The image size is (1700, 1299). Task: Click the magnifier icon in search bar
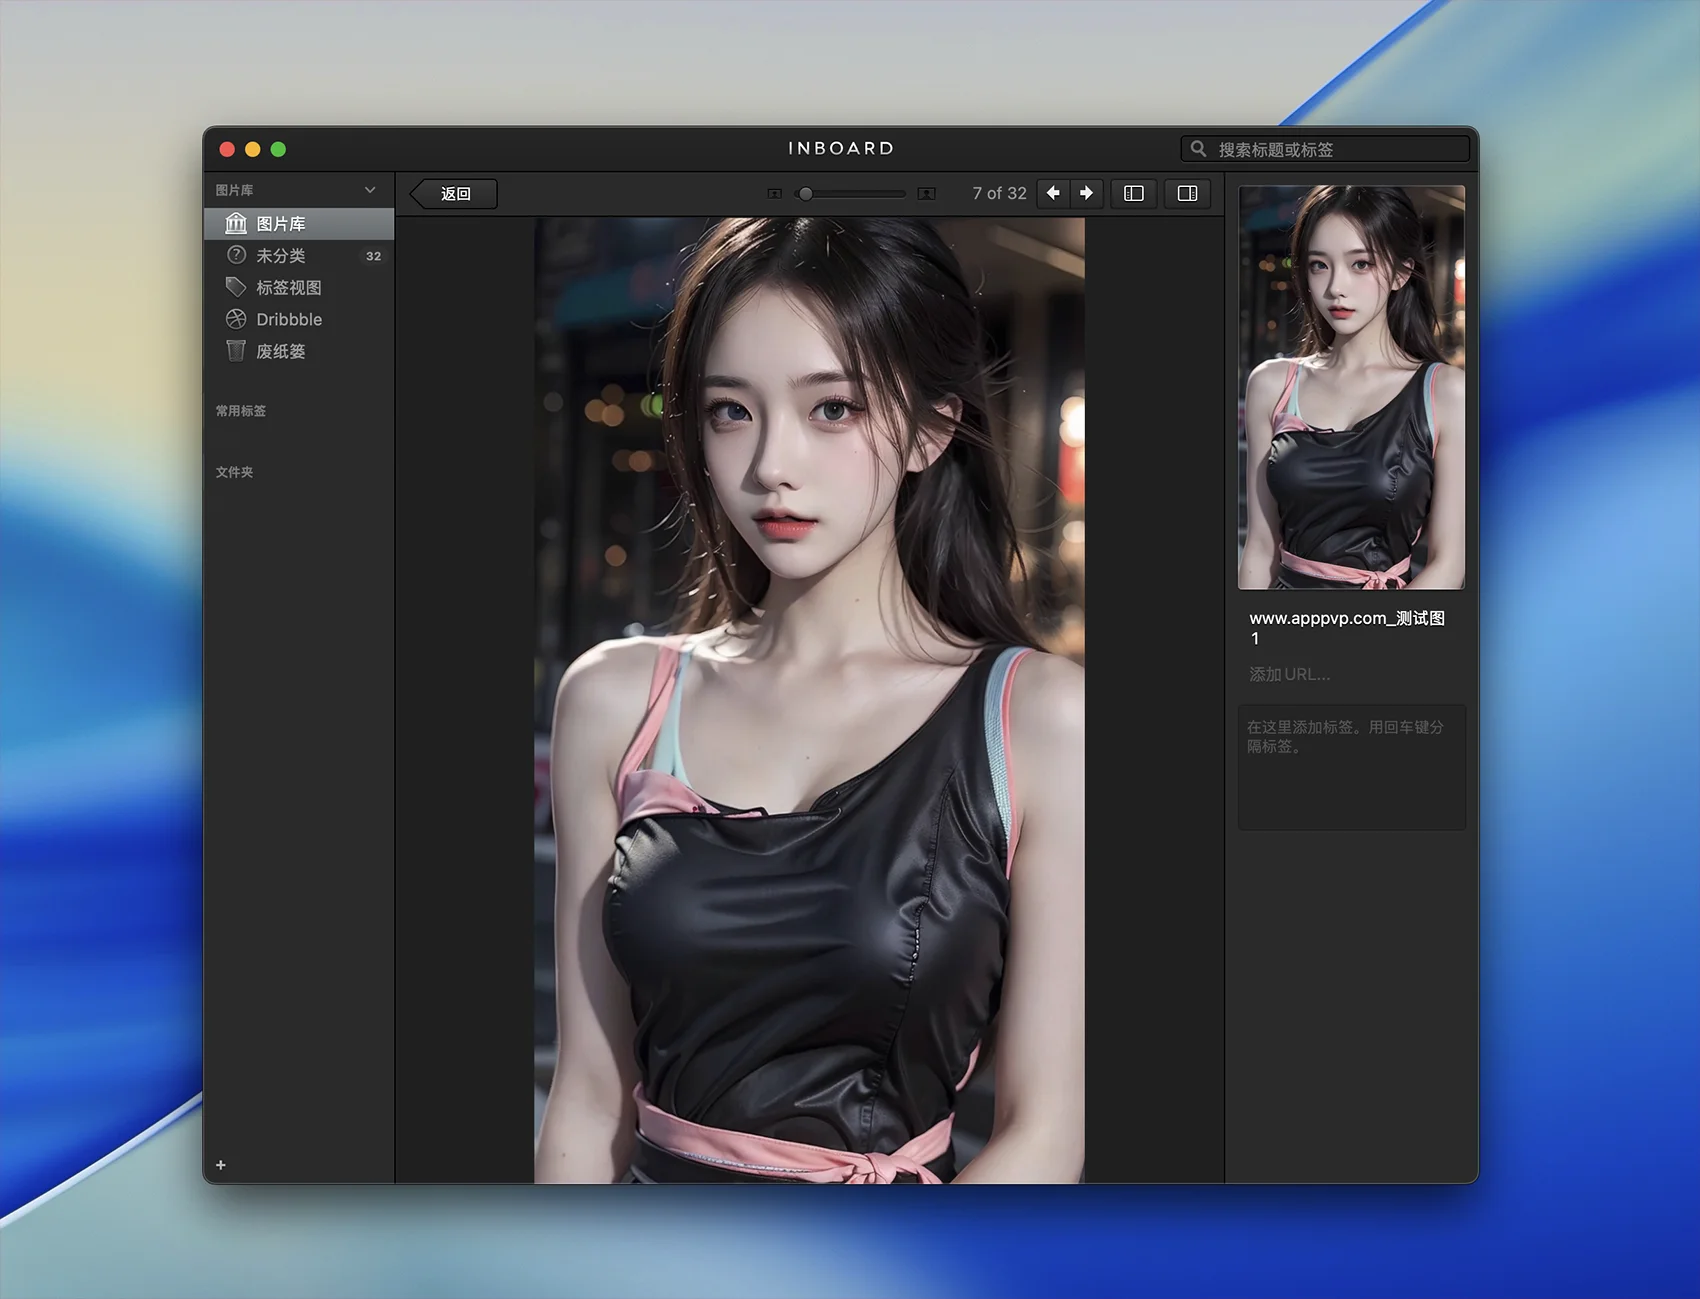point(1198,149)
